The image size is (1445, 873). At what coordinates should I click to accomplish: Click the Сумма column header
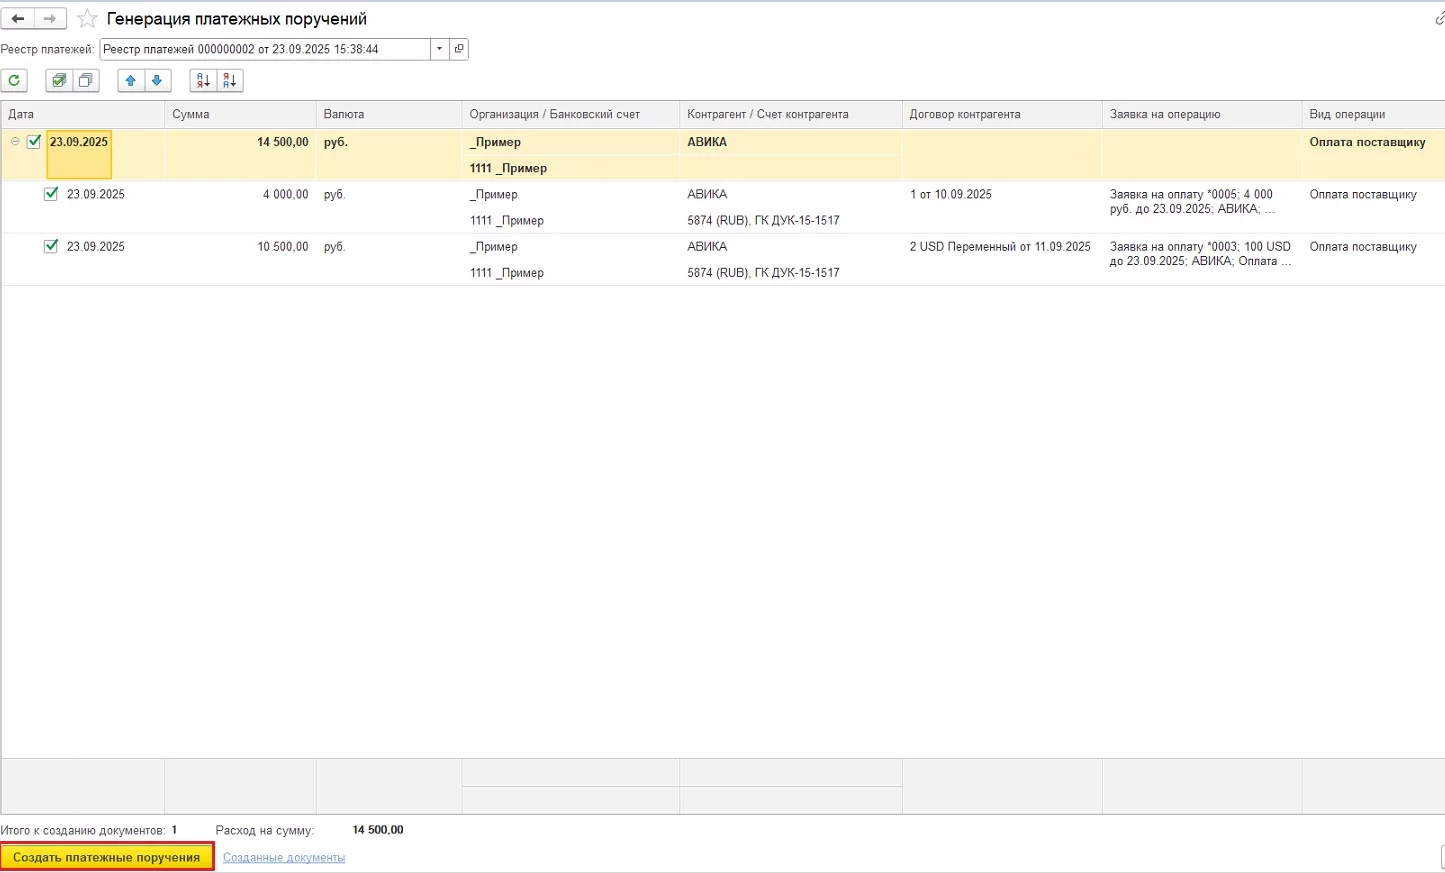(240, 114)
